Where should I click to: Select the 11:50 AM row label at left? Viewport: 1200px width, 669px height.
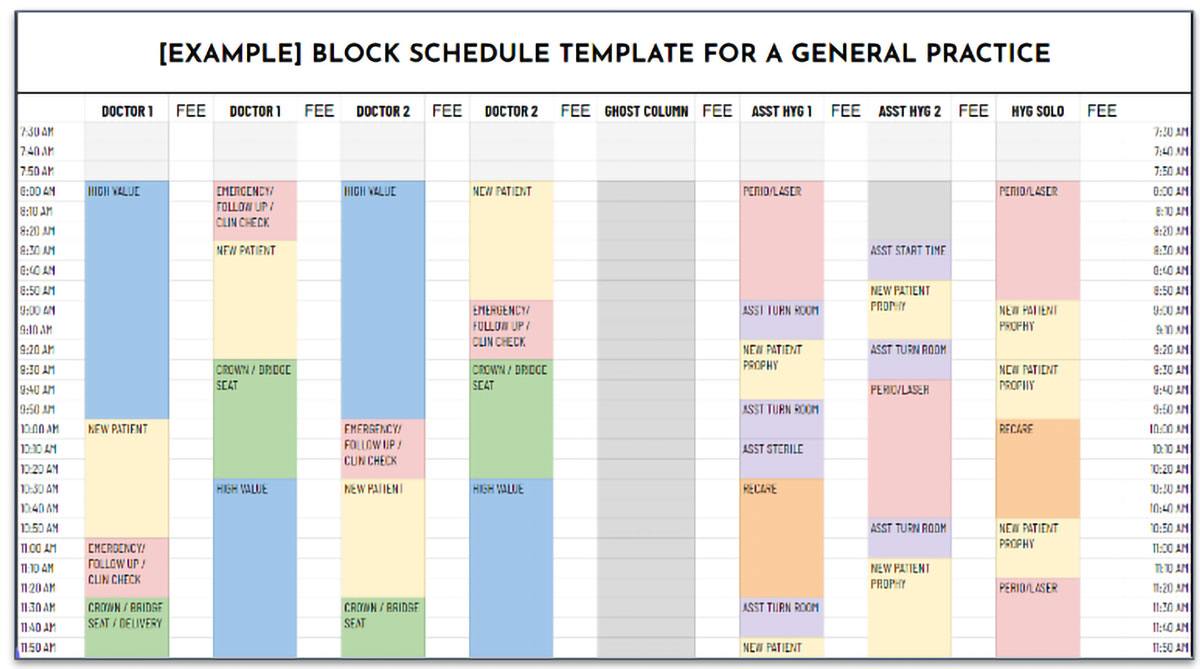(x=38, y=648)
